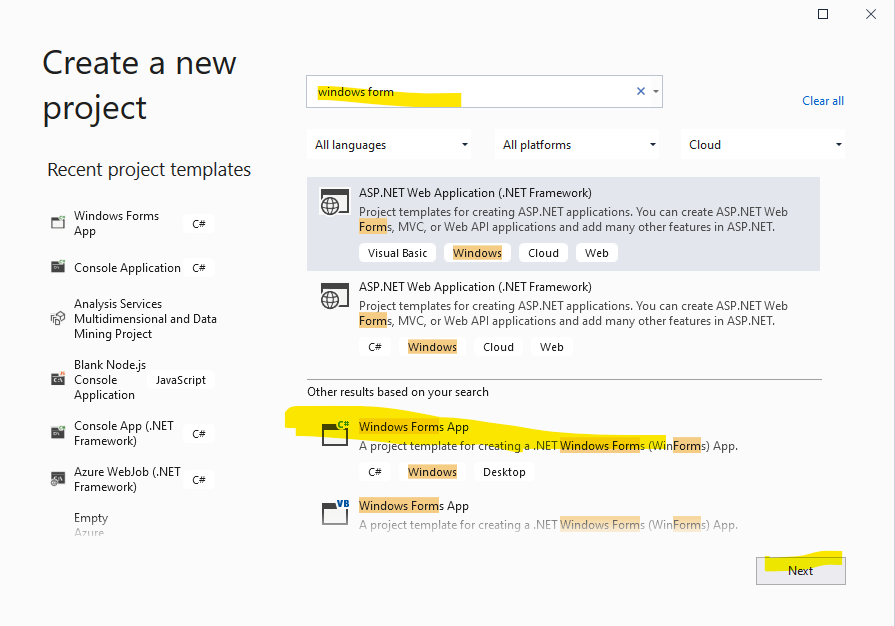The height and width of the screenshot is (626, 895).
Task: Clear the search box with the X icon
Action: pyautogui.click(x=641, y=91)
